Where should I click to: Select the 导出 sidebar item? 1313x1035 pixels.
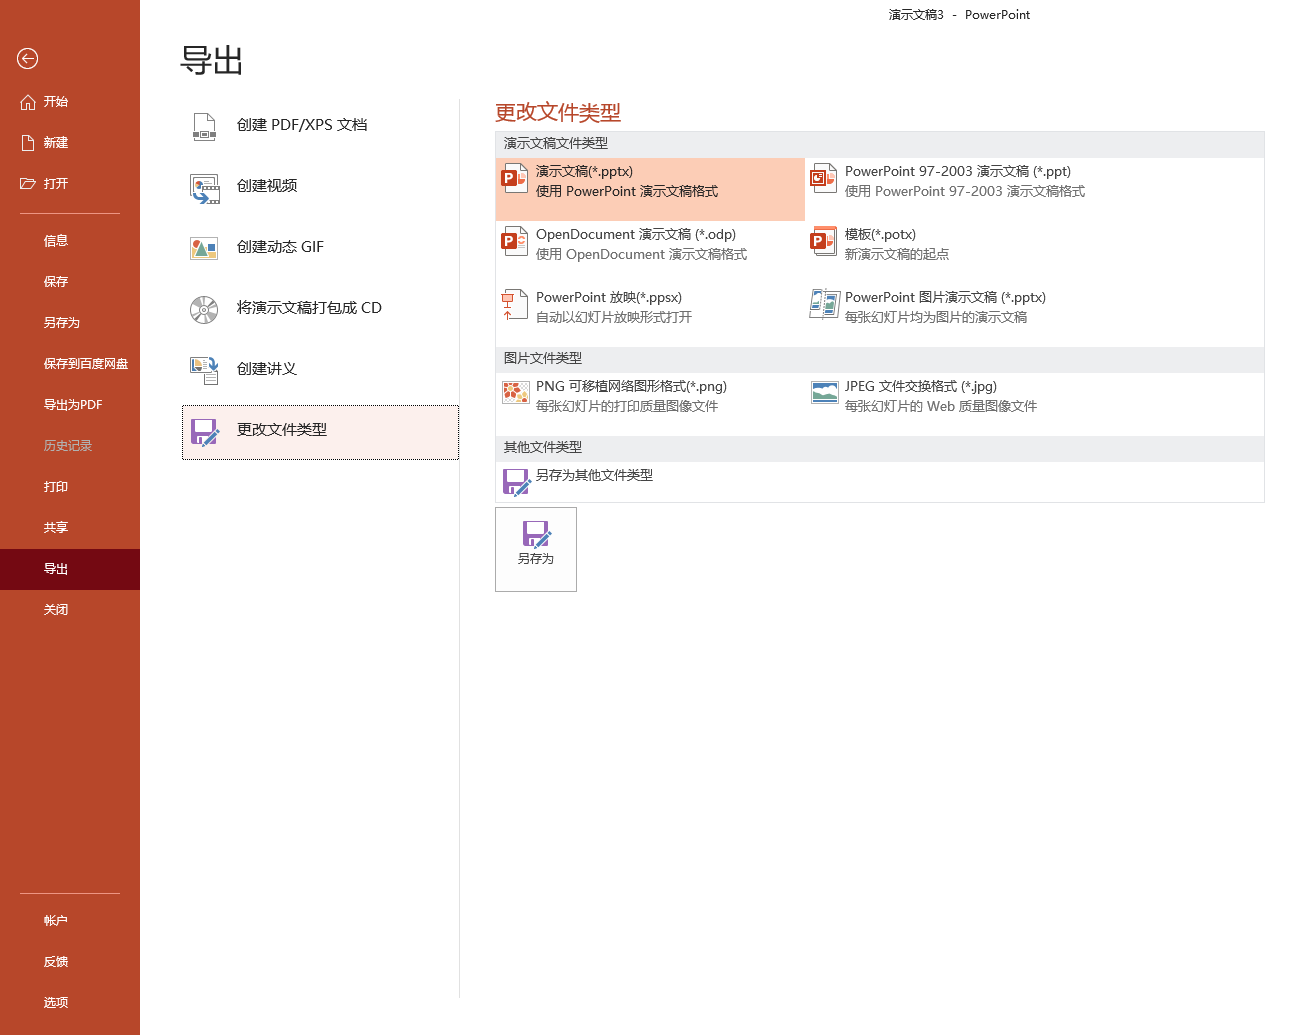coord(70,569)
